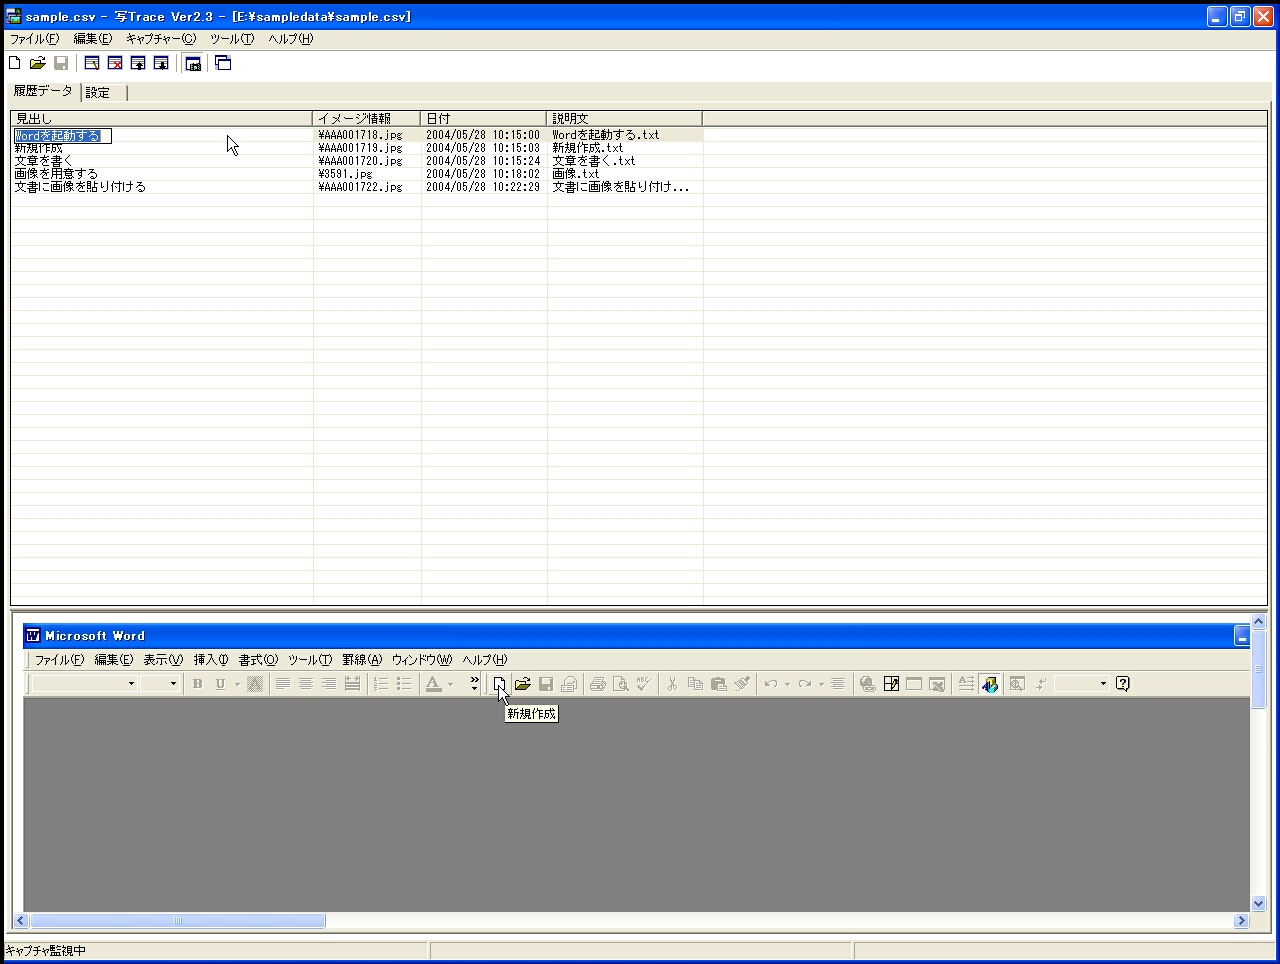Open the ファイル menu in 写Trace
Screen dimensions: 1280x964
pos(35,39)
